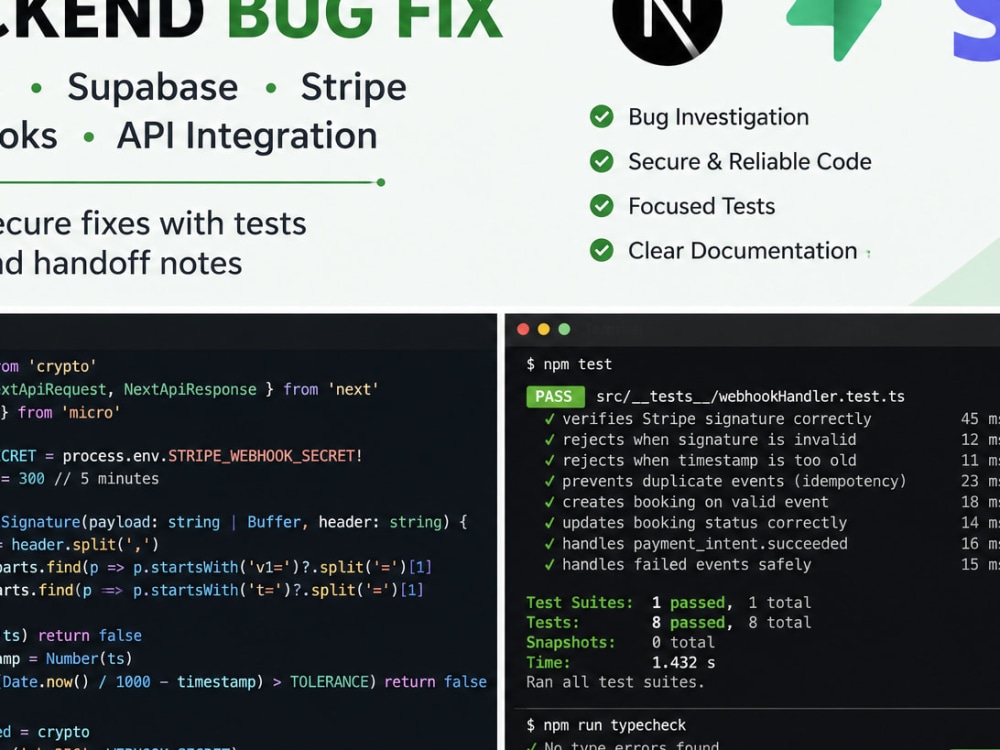Click checkmark next to 'updates booking status correctly'
This screenshot has width=1000, height=750.
(x=549, y=523)
